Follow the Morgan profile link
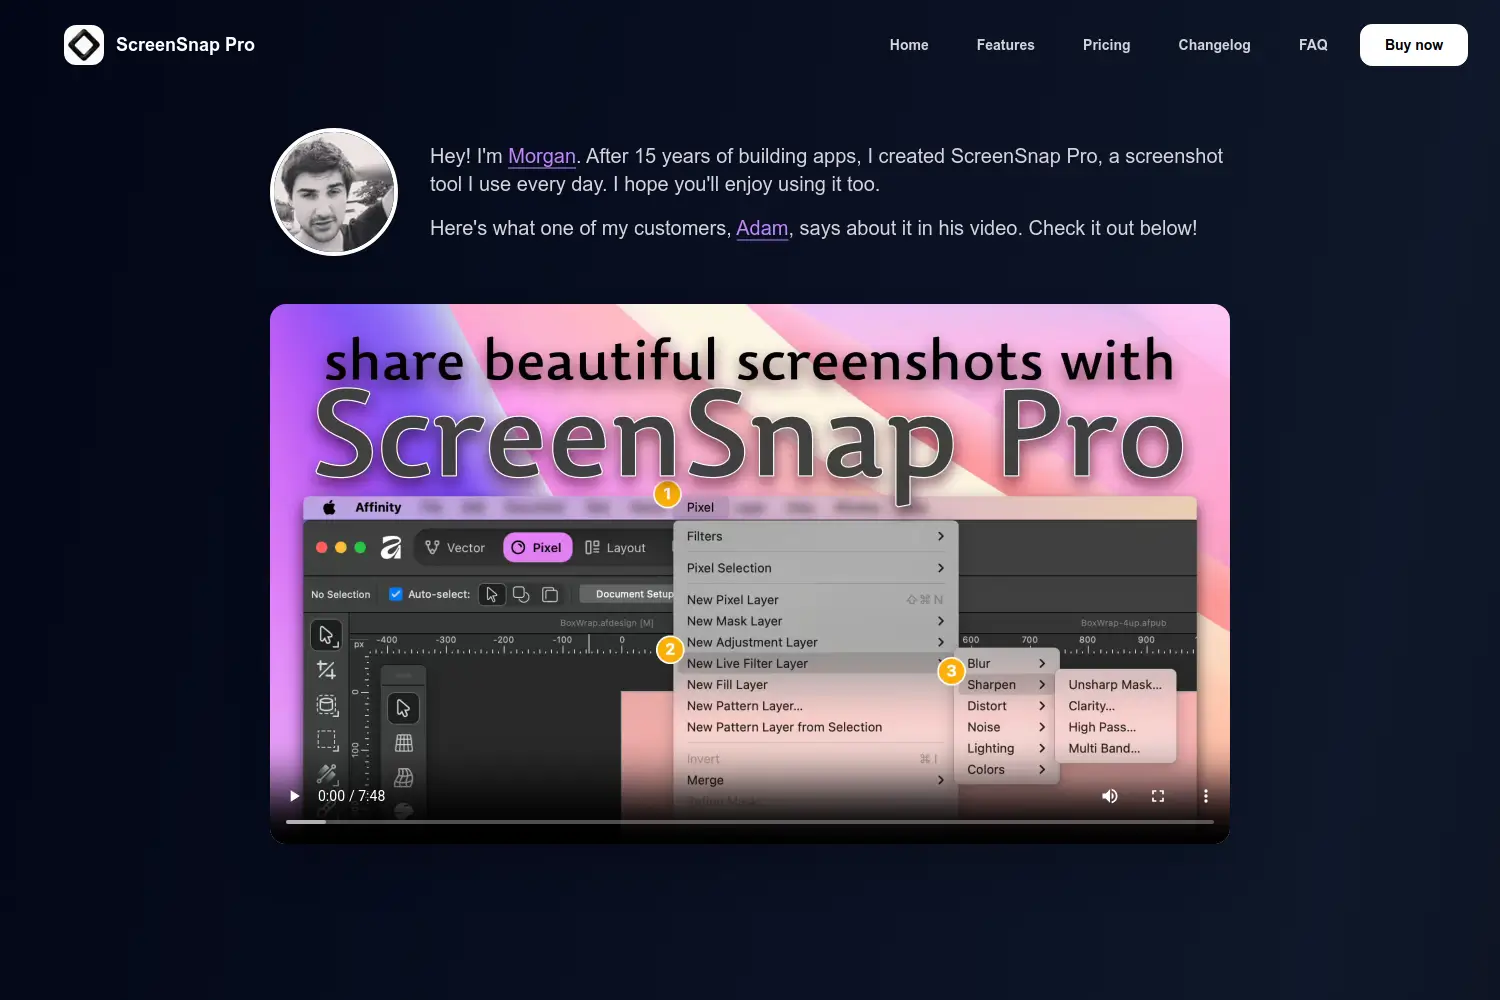Screen dimensions: 1500x1000 (x=542, y=156)
